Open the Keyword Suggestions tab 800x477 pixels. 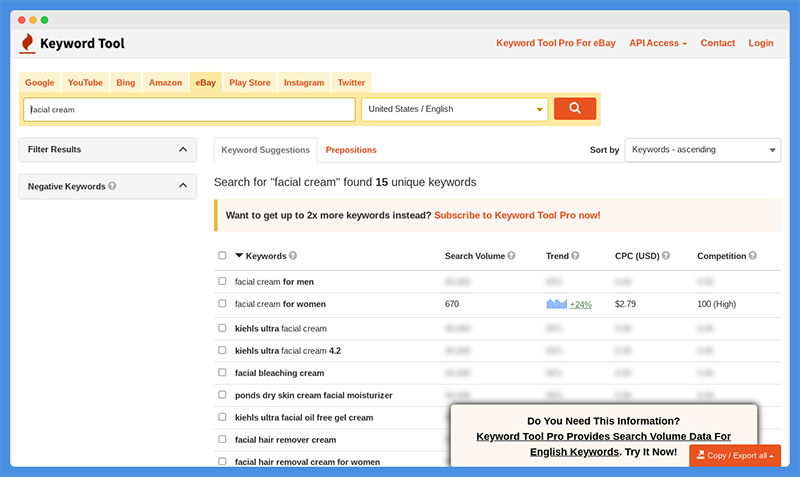point(265,150)
